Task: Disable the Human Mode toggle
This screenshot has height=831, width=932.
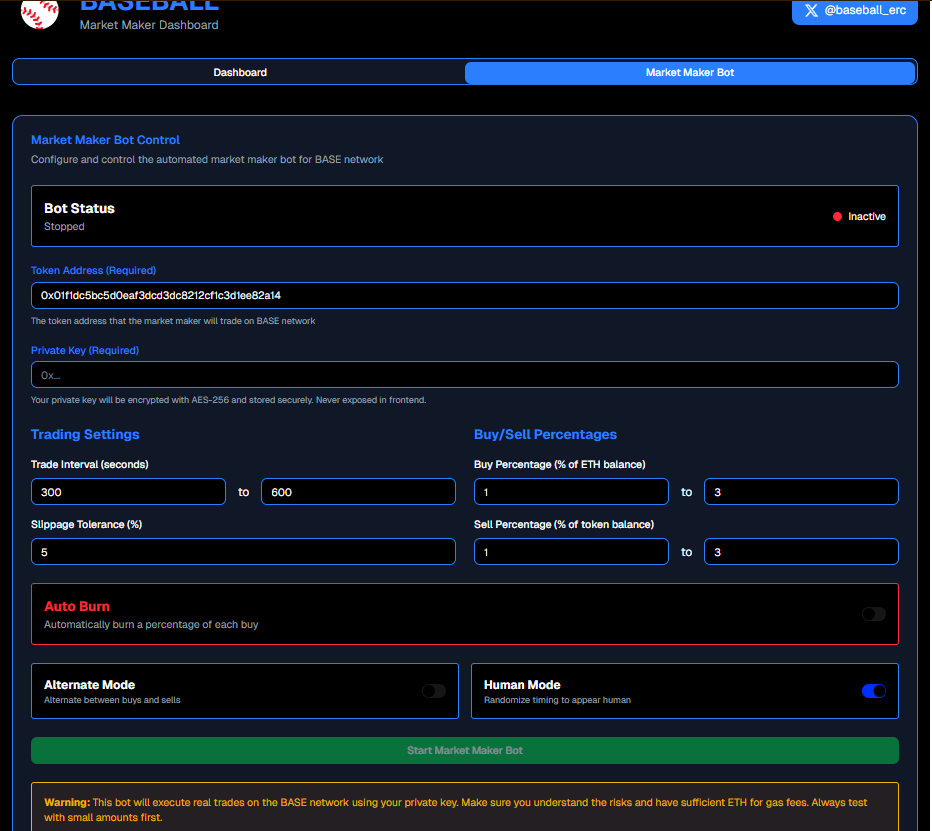Action: (x=874, y=691)
